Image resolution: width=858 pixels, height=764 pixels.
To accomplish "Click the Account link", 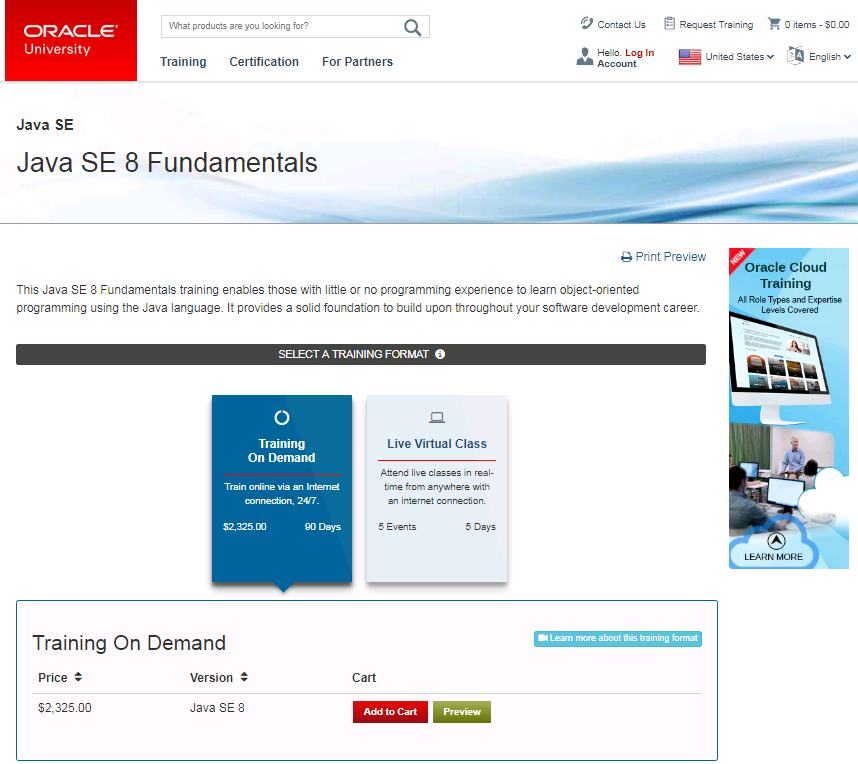I will [x=617, y=63].
